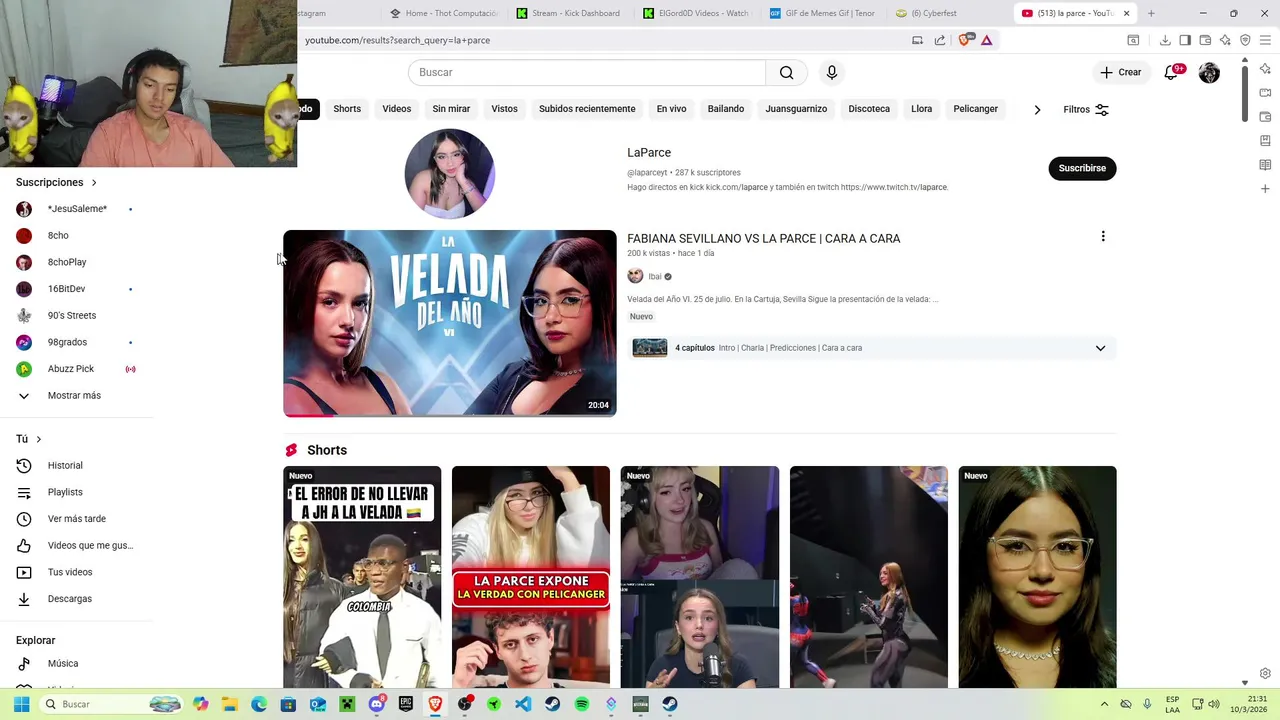
Task: Show hidden system tray icons chevron
Action: click(1104, 704)
